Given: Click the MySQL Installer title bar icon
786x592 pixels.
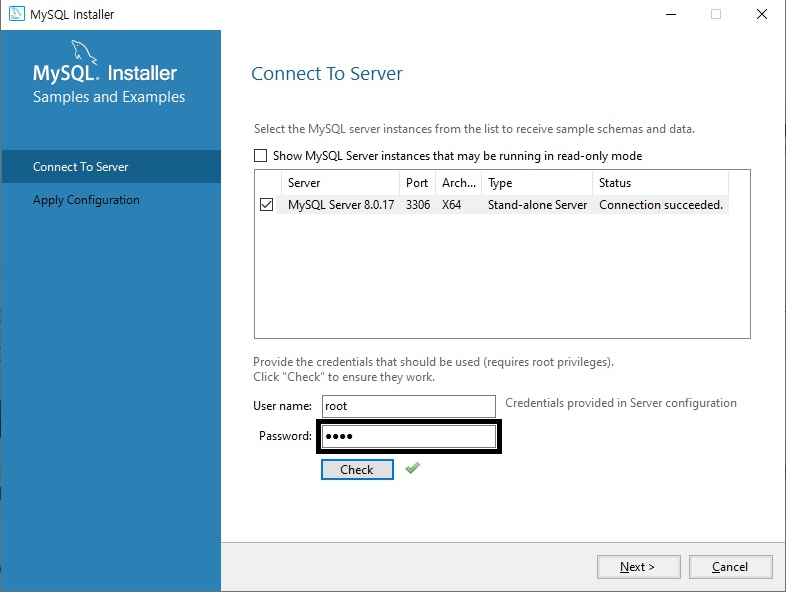Looking at the screenshot, I should coord(17,14).
